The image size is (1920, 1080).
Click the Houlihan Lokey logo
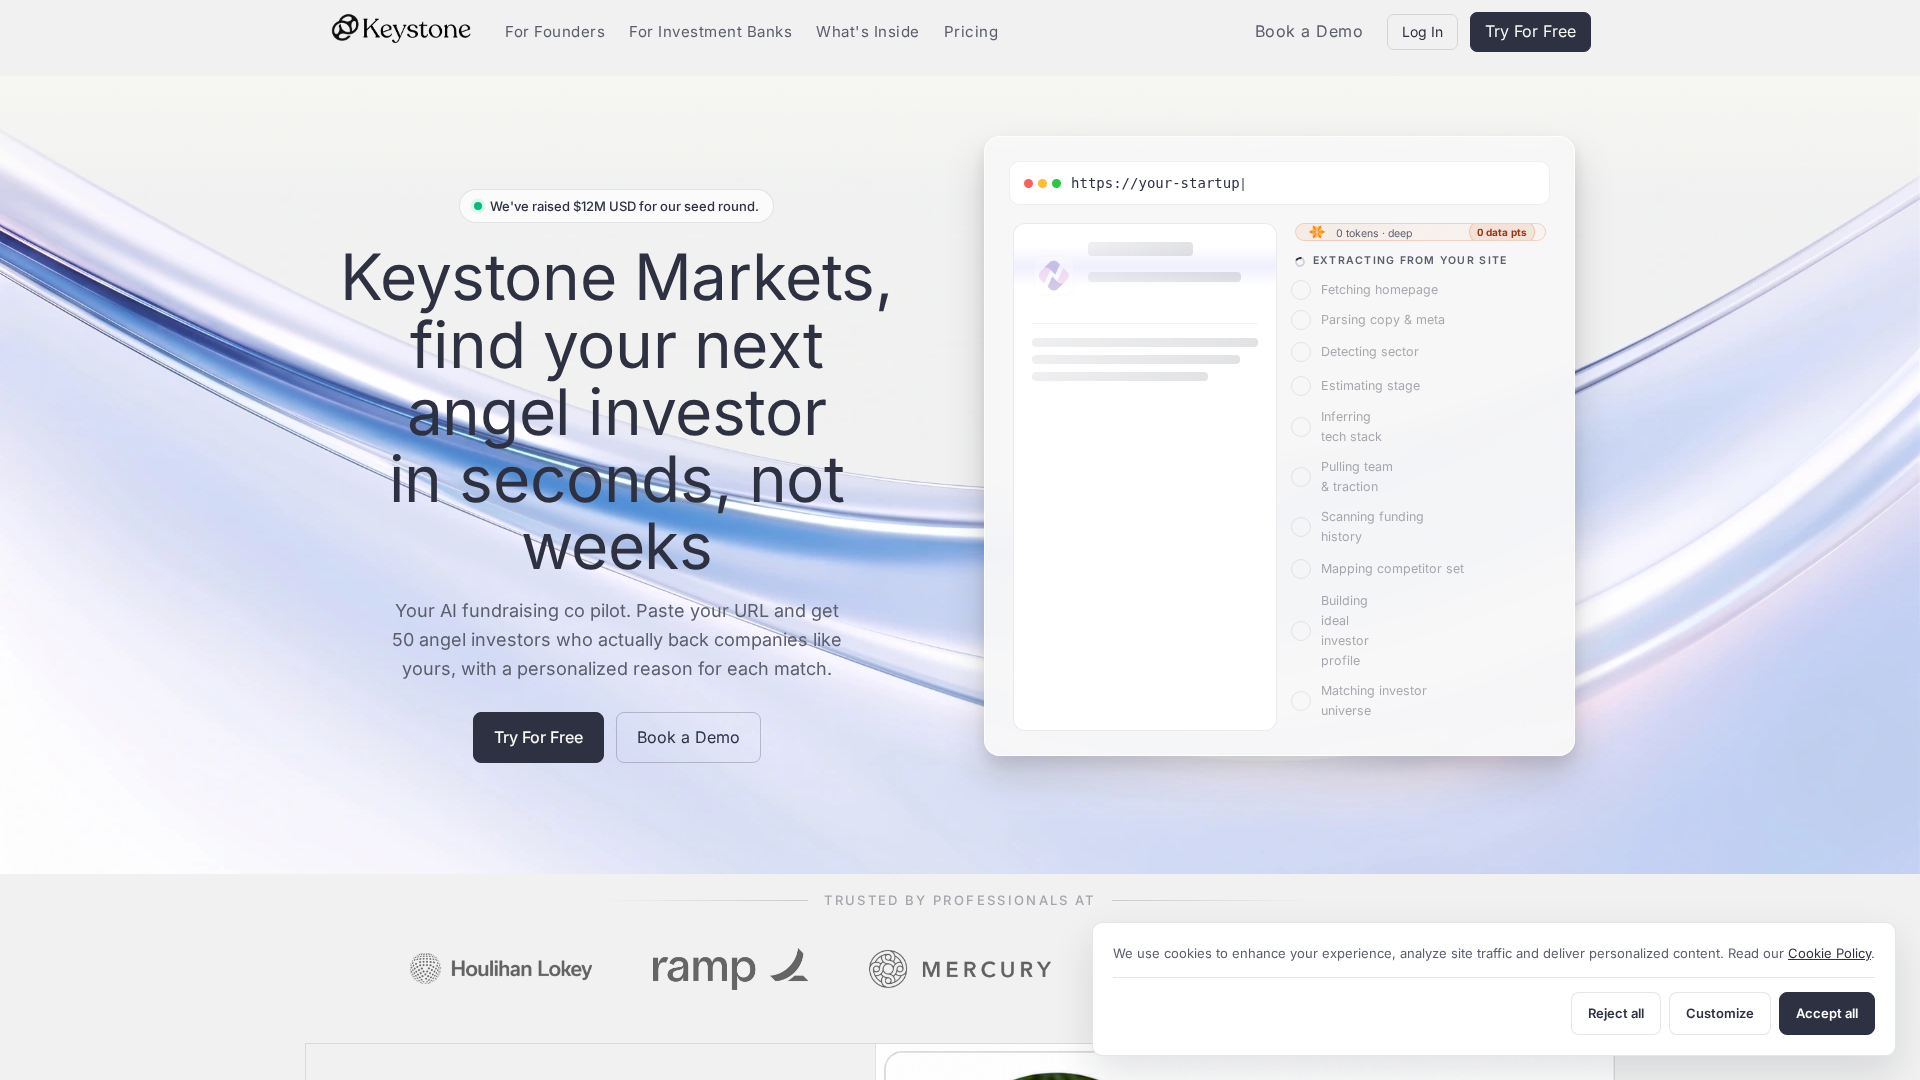(x=501, y=968)
